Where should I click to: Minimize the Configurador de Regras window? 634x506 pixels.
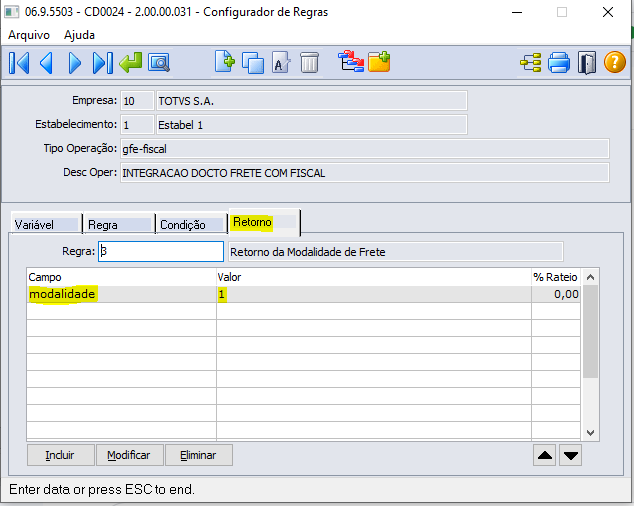(x=517, y=13)
